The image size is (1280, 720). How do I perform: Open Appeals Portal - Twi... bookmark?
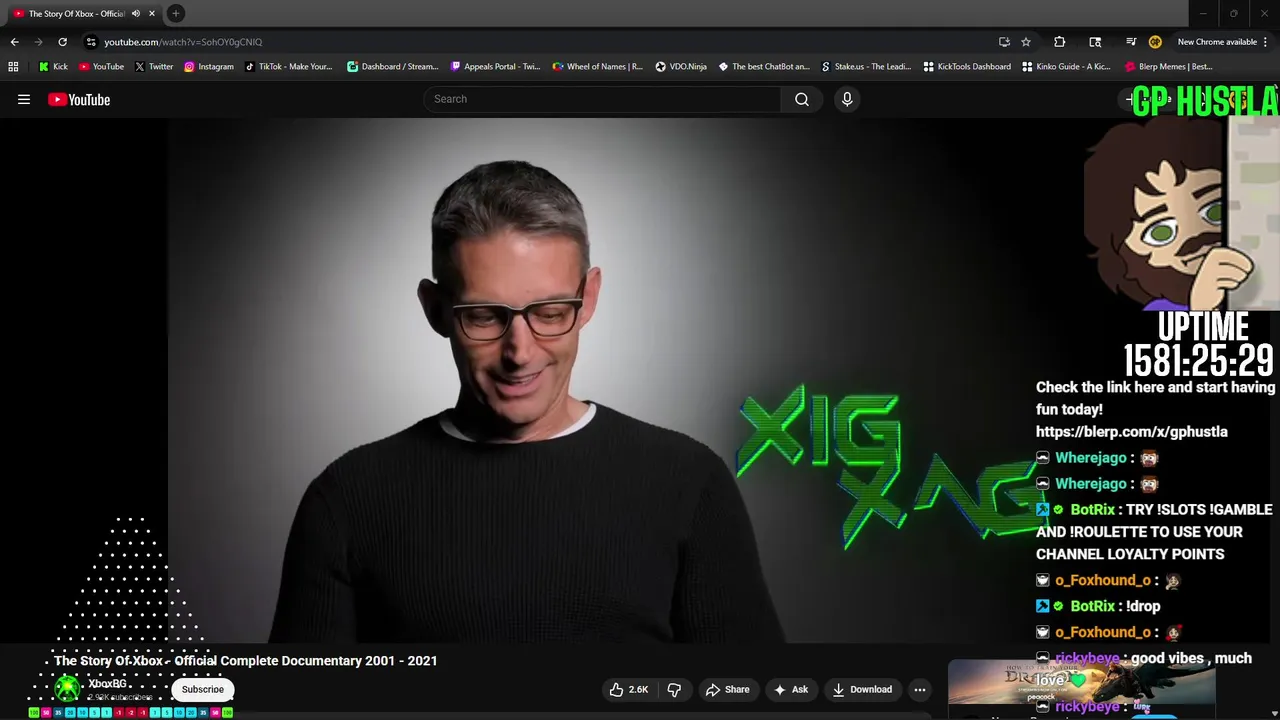pyautogui.click(x=495, y=67)
